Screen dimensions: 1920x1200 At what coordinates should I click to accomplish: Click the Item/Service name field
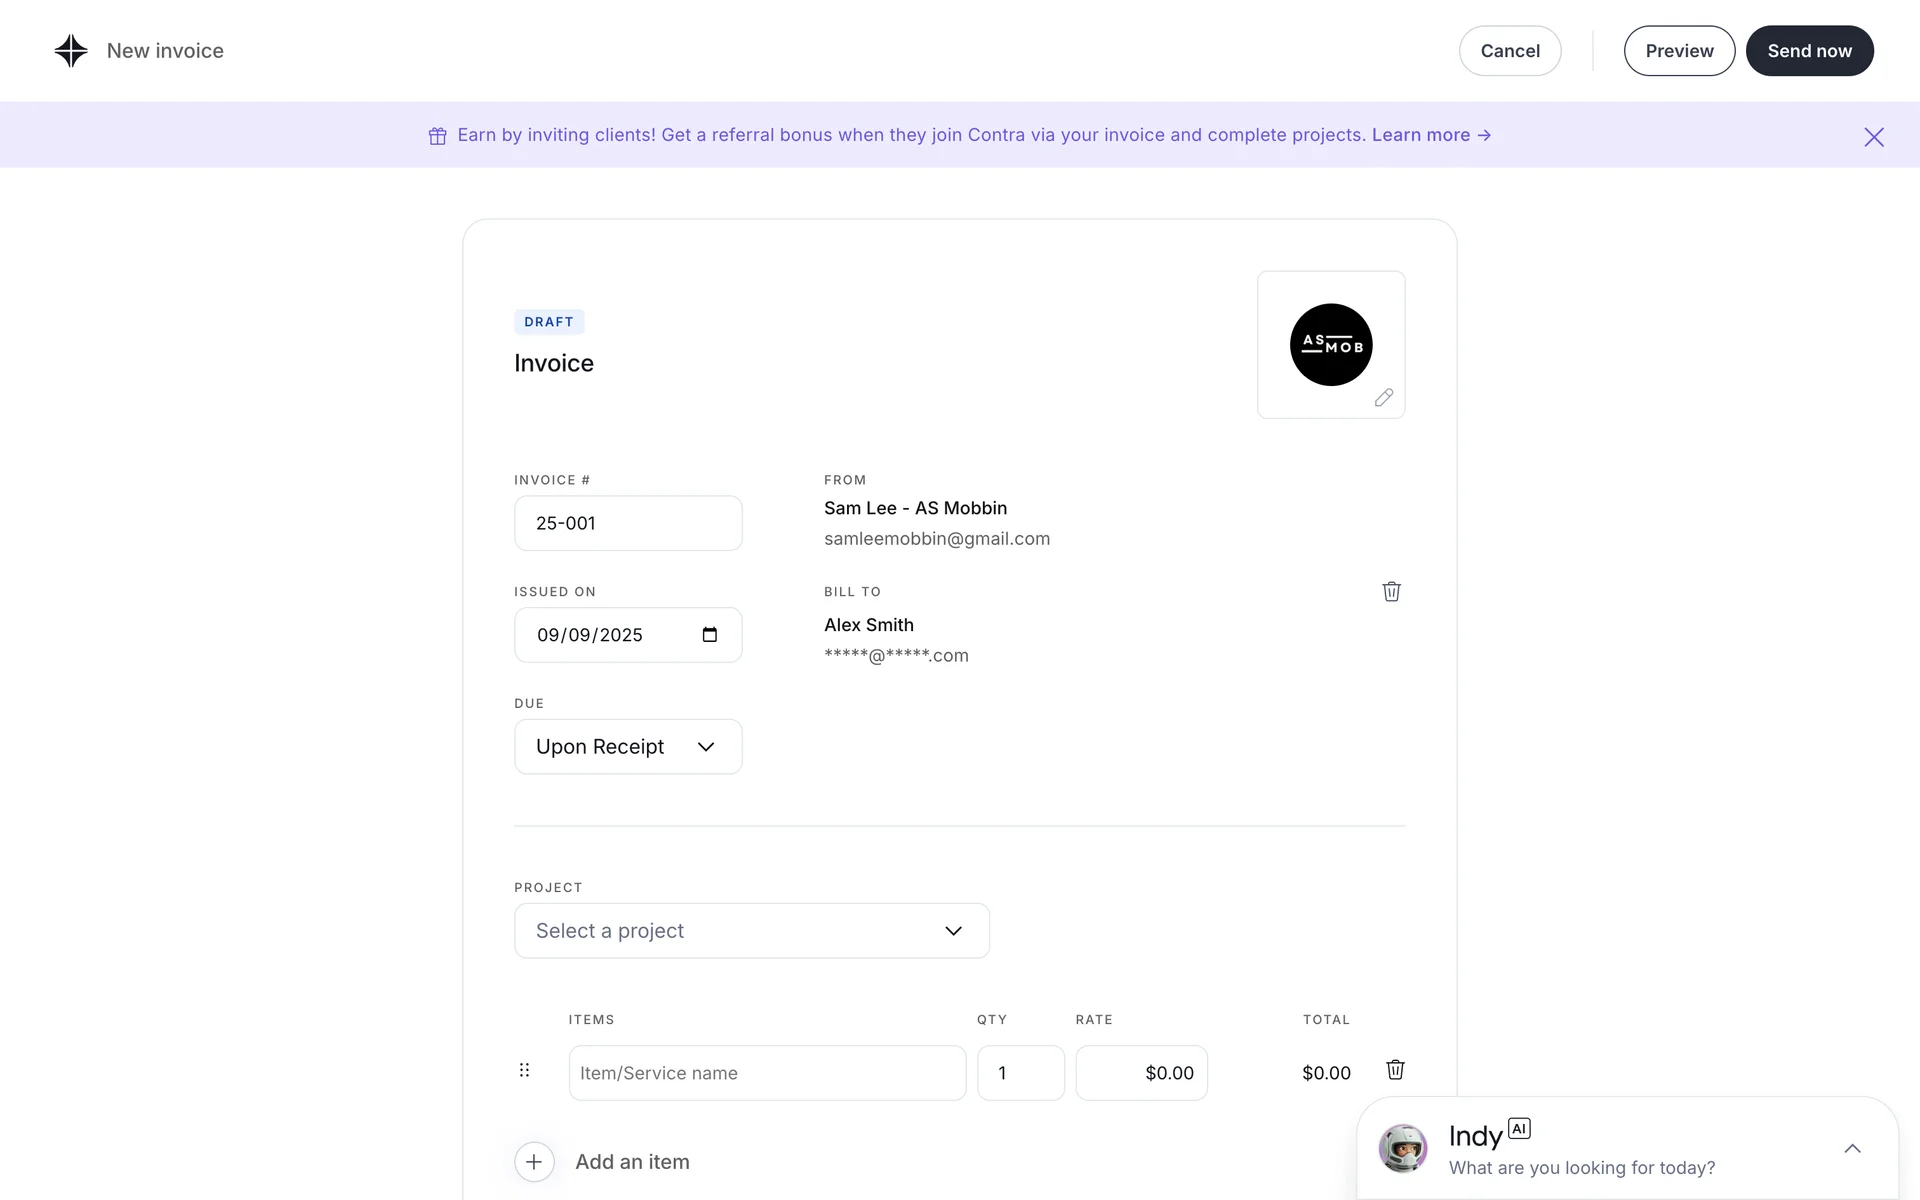[x=767, y=1073]
